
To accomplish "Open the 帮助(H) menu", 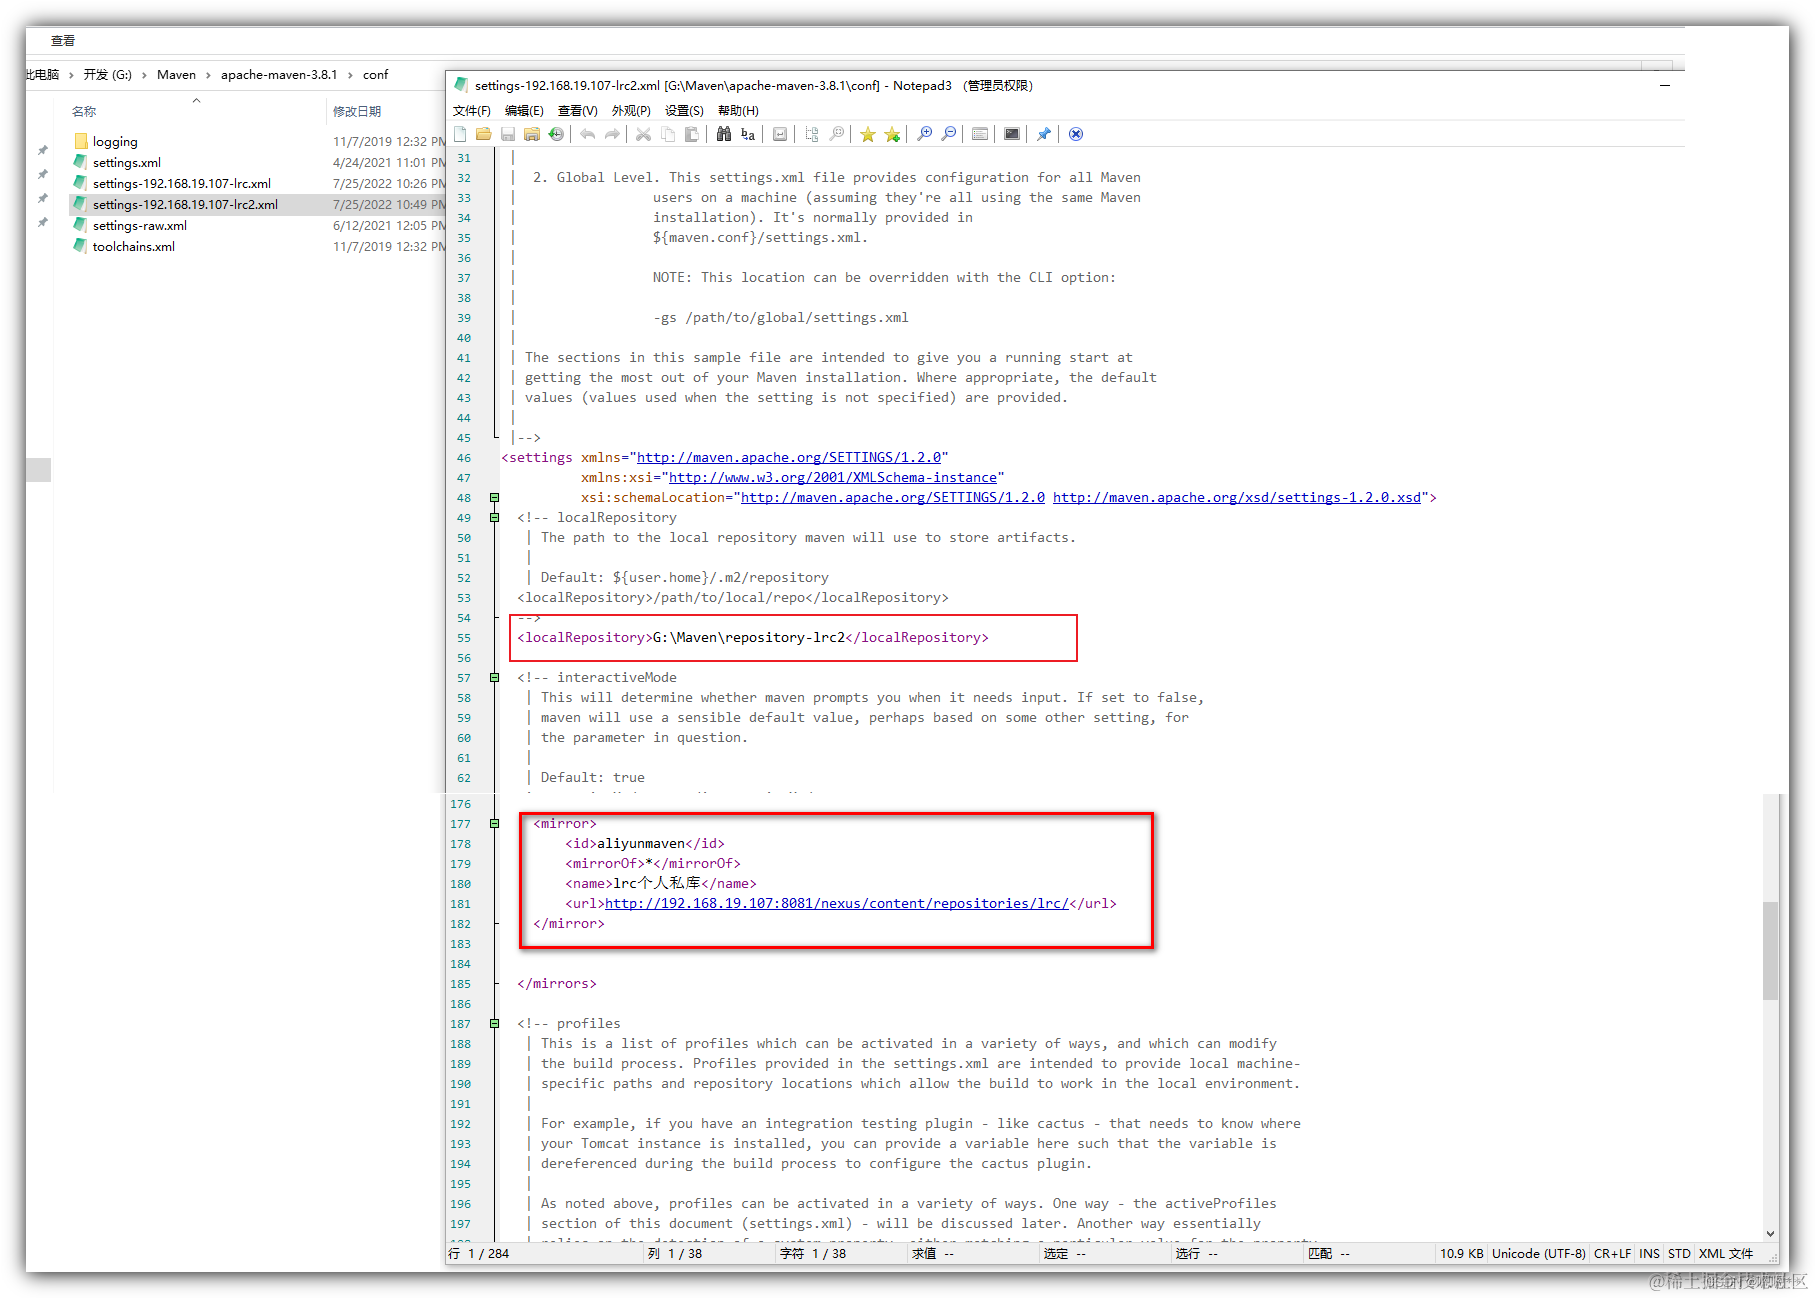I will coord(738,111).
